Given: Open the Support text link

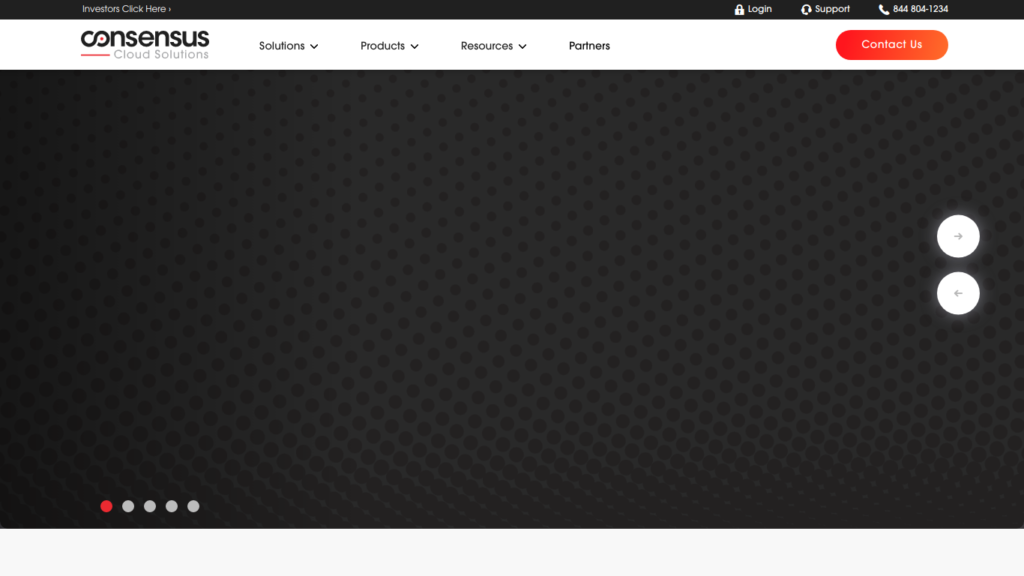Looking at the screenshot, I should click(x=832, y=9).
